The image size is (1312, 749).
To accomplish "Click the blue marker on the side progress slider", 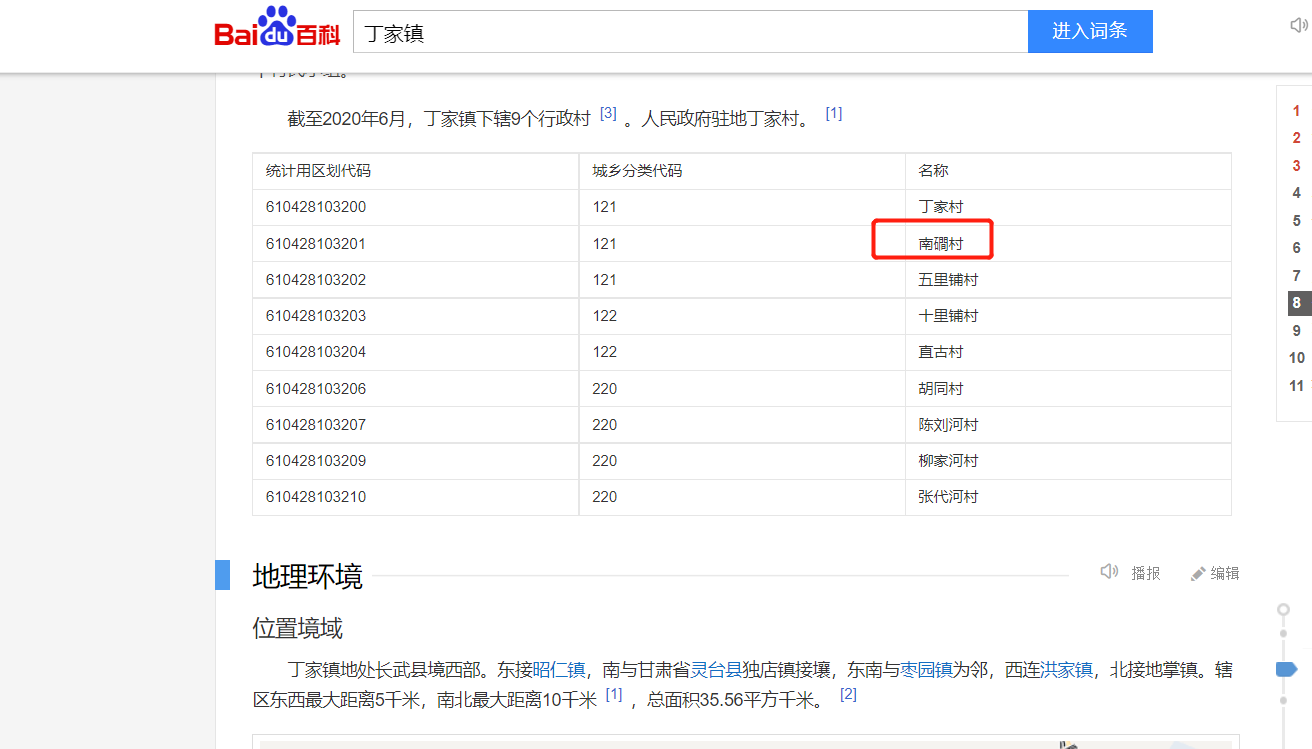I will click(1285, 669).
